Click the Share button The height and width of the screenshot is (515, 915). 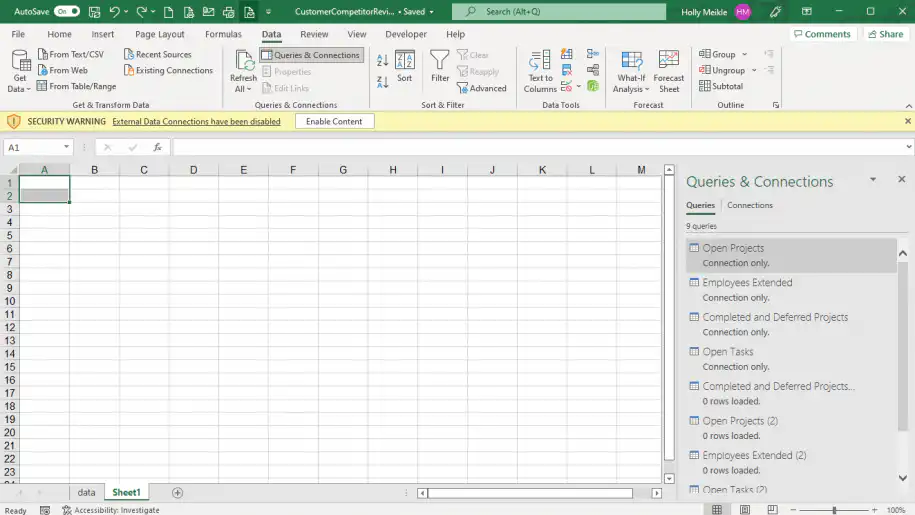[886, 34]
